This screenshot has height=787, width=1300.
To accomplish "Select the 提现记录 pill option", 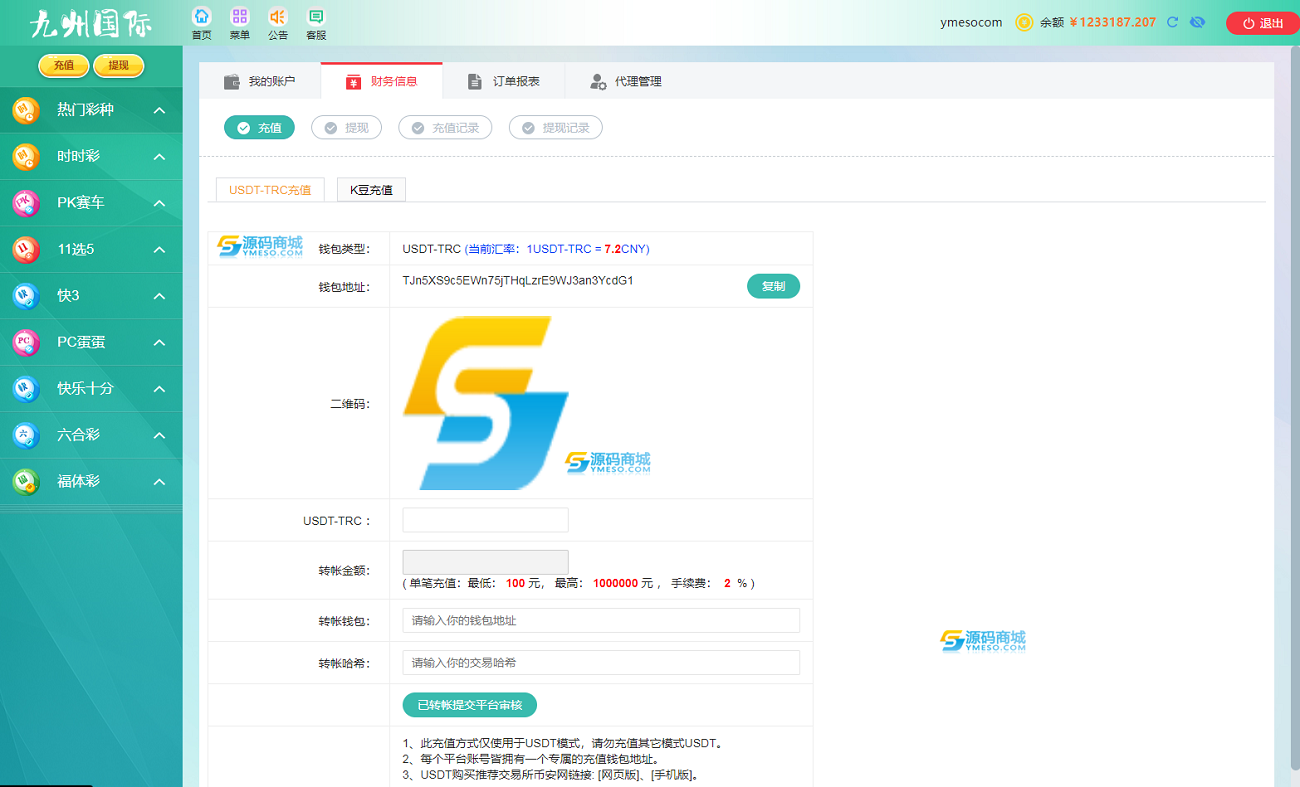I will 555,128.
